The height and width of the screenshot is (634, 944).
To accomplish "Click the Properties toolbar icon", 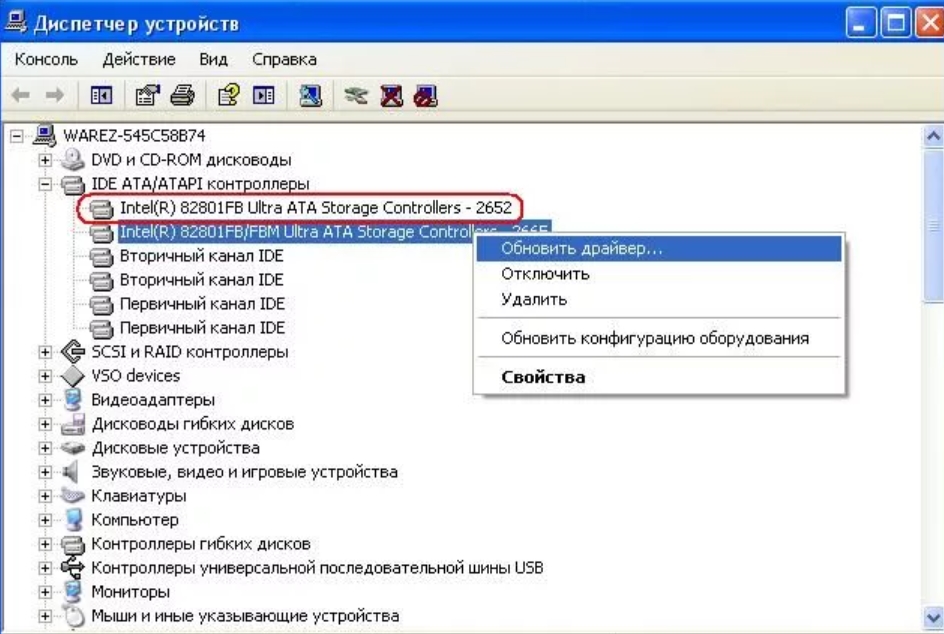I will pos(147,96).
